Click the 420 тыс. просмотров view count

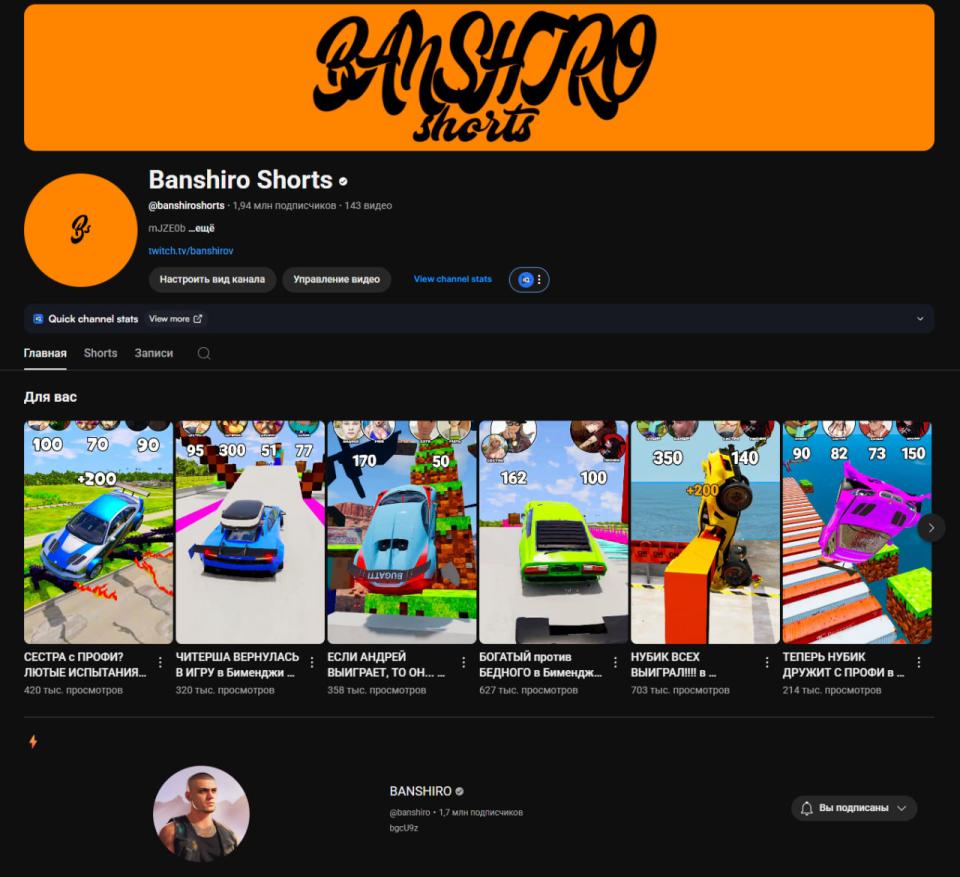click(73, 690)
